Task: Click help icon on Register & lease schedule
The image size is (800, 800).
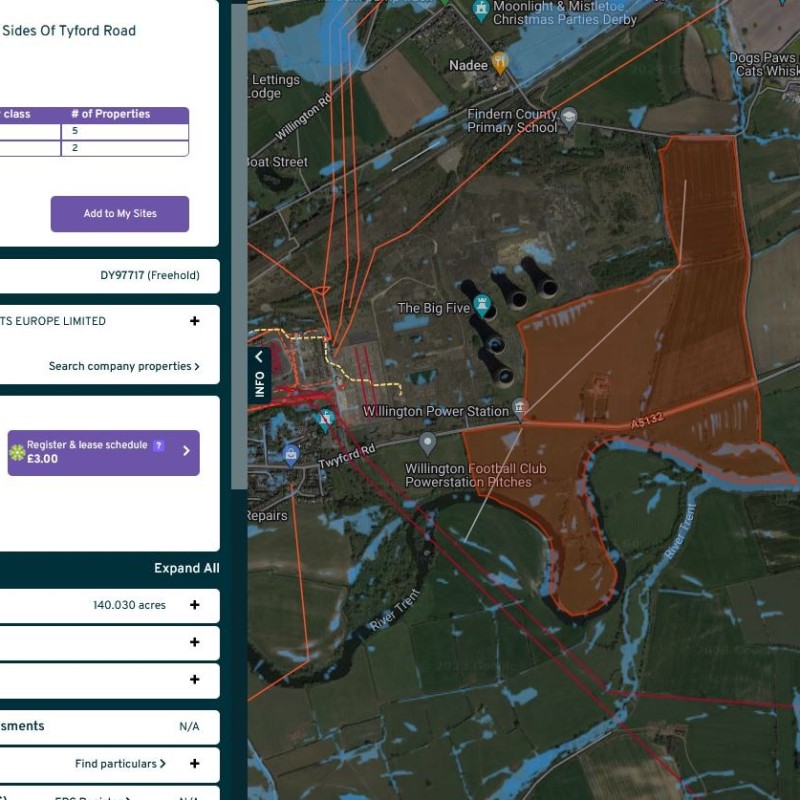Action: [158, 445]
